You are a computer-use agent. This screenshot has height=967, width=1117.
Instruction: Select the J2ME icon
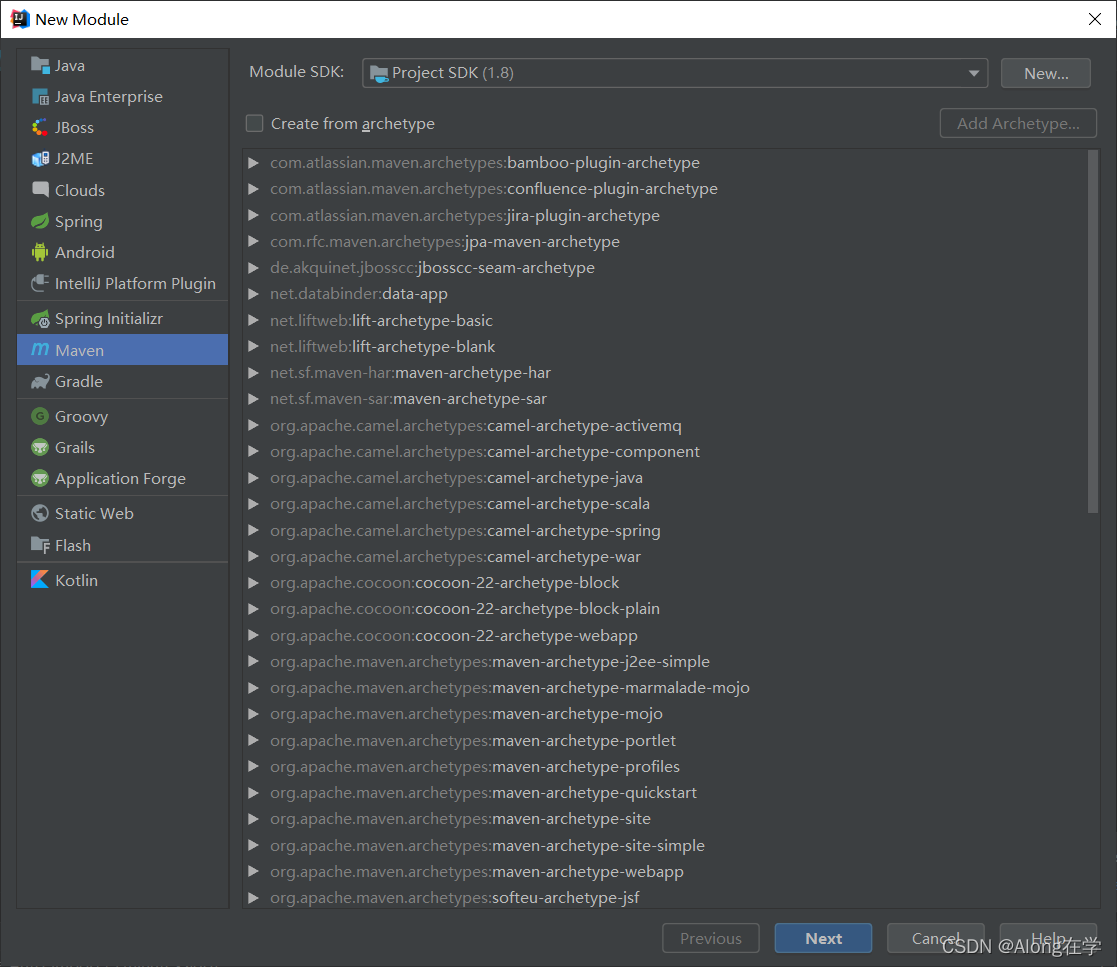point(40,158)
